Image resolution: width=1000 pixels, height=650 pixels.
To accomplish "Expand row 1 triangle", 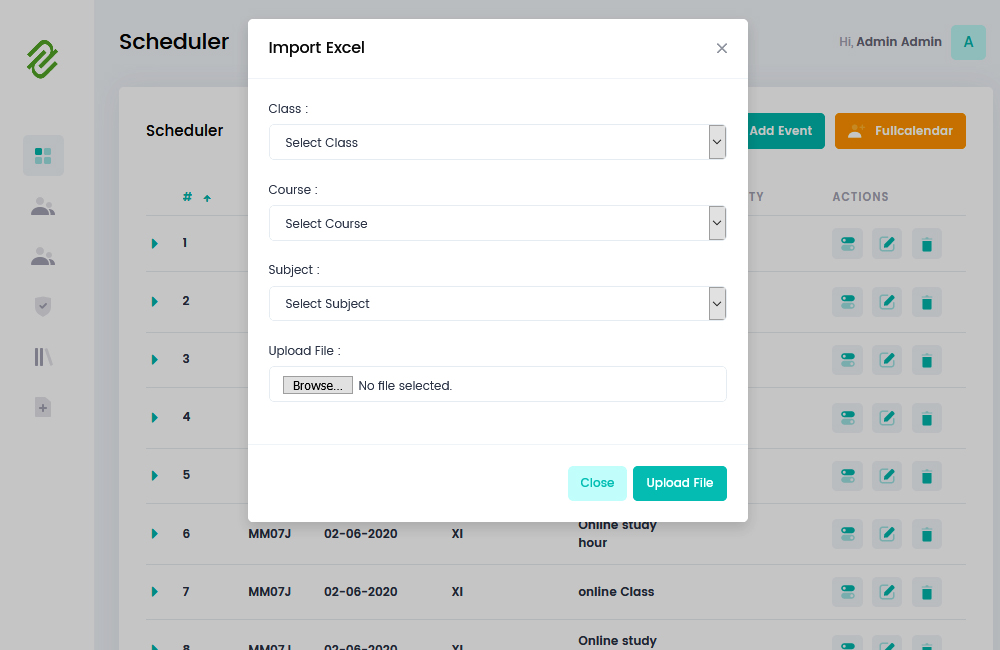I will click(x=154, y=244).
